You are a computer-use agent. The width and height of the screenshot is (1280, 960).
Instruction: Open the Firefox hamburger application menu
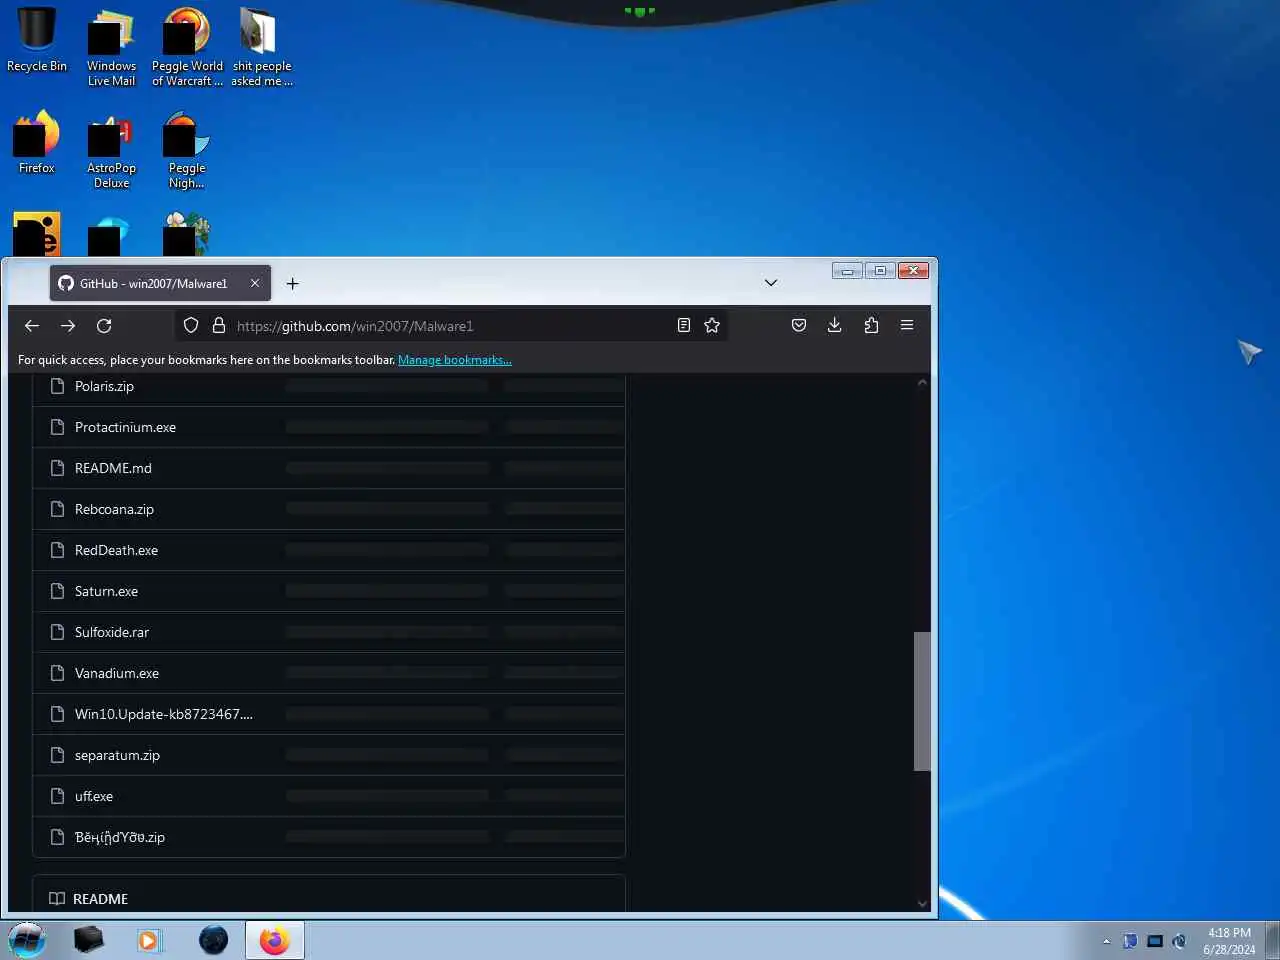point(907,325)
